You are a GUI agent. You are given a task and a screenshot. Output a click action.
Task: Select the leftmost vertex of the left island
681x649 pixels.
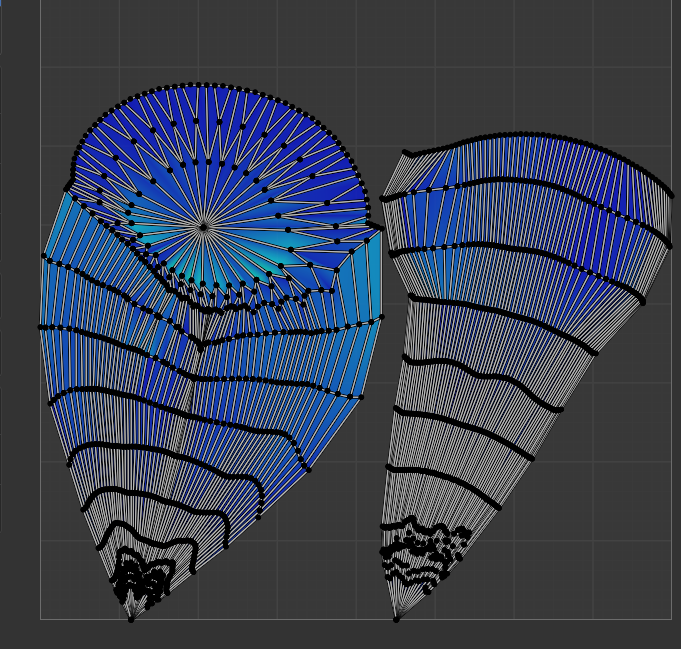pyautogui.click(x=41, y=327)
